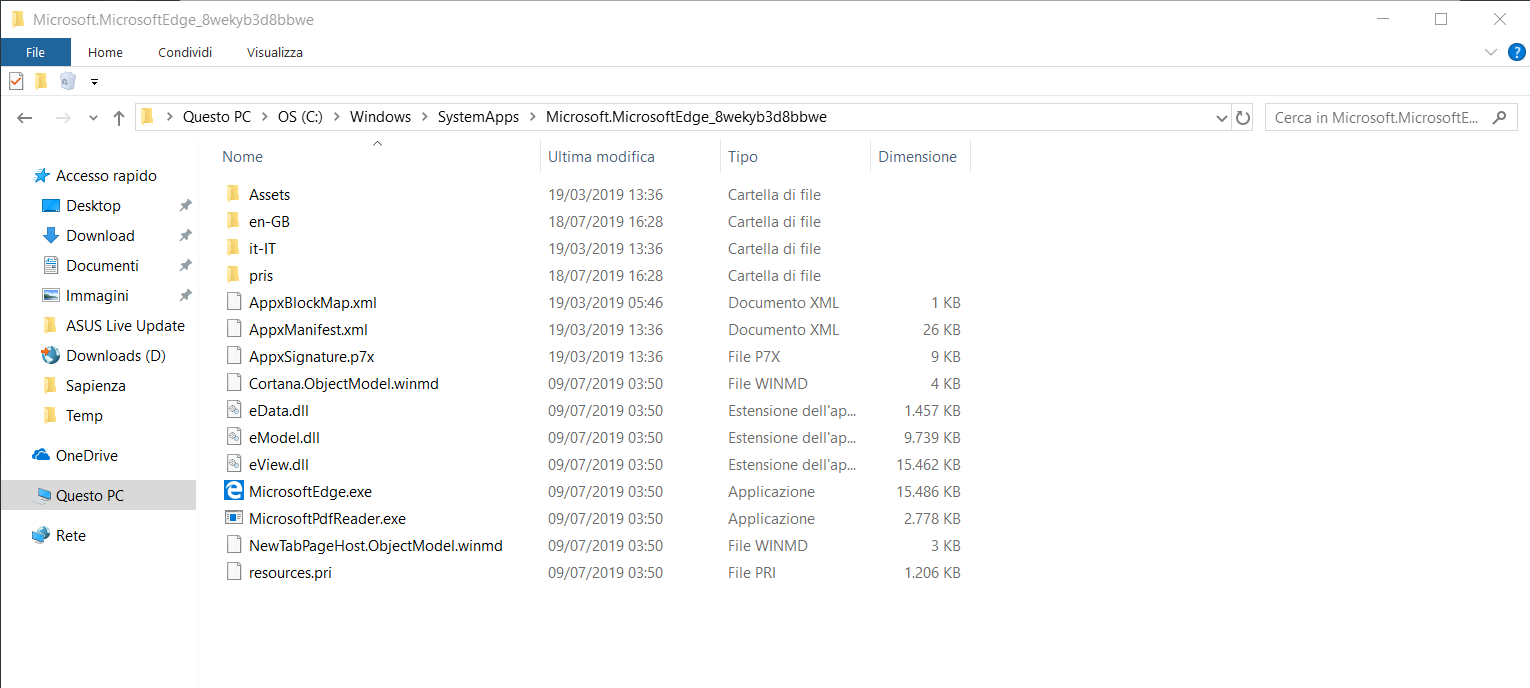This screenshot has width=1530, height=688.
Task: Open the address bar previous locations dropdown
Action: [x=1221, y=118]
